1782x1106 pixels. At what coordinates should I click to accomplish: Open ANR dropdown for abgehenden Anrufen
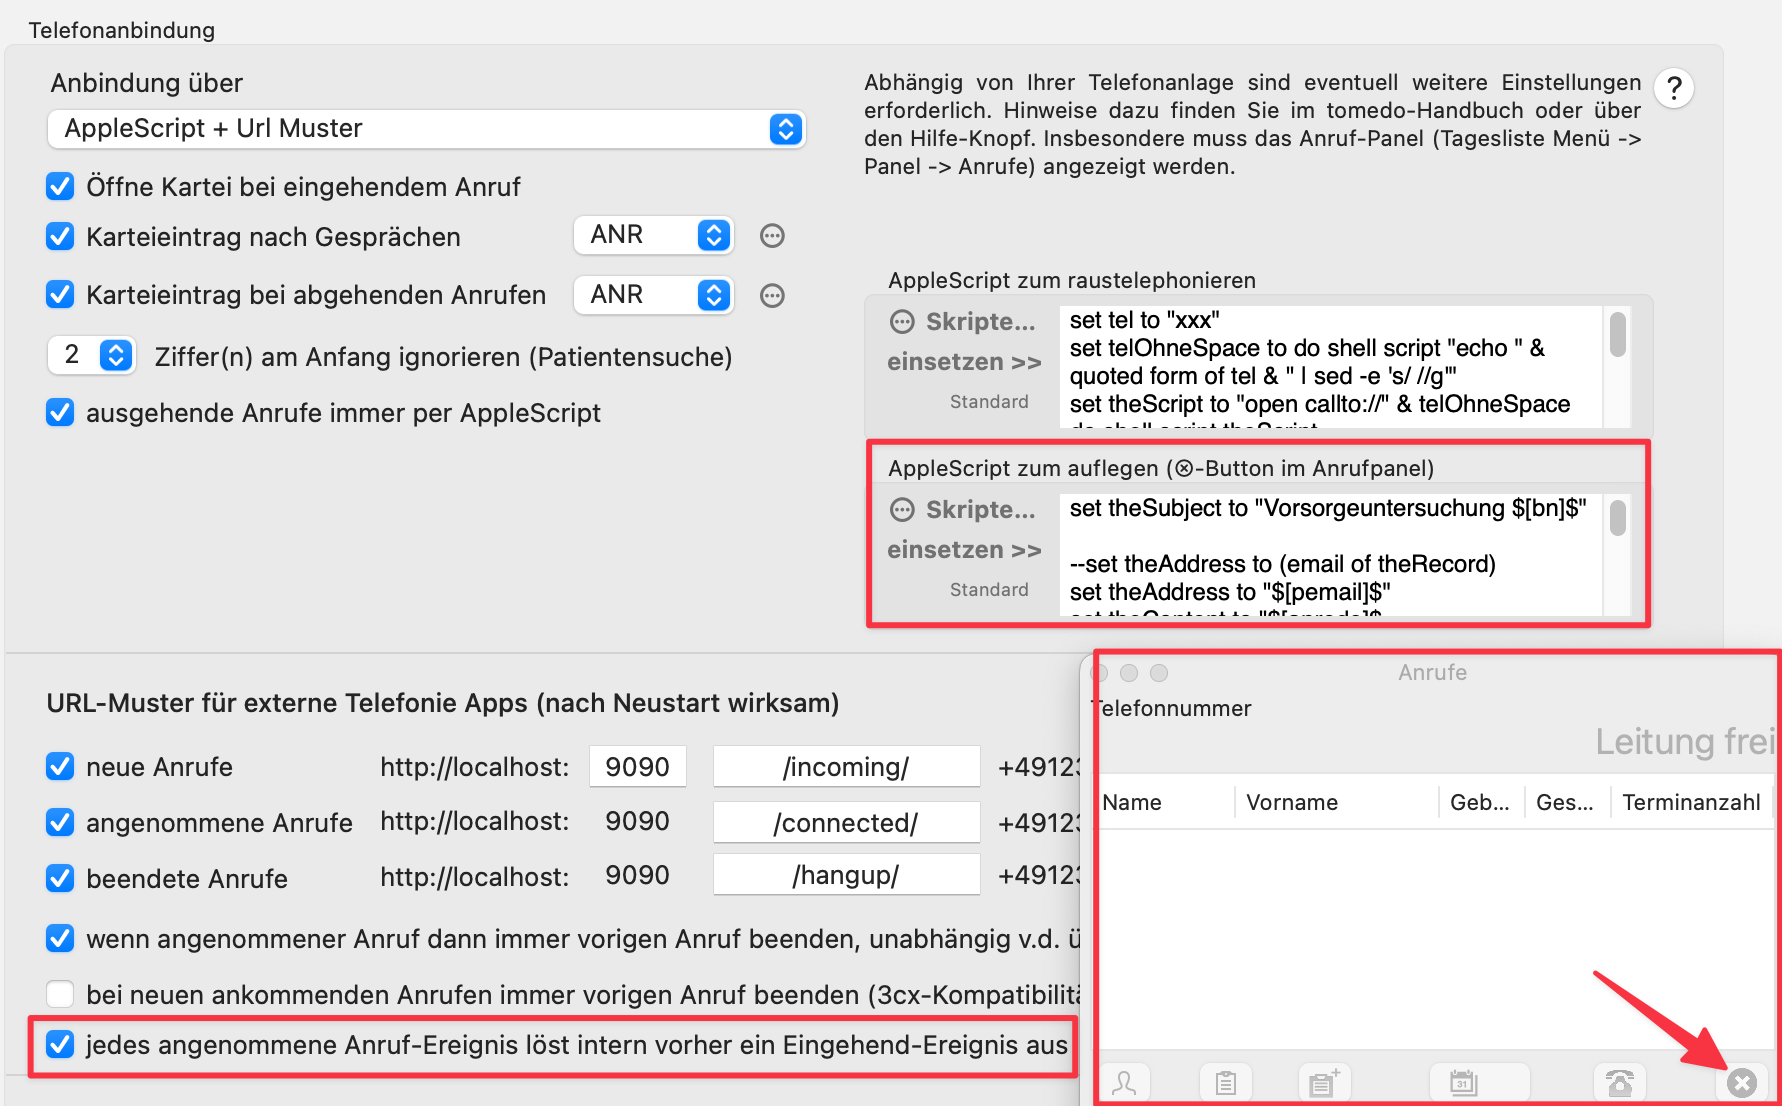coord(654,295)
